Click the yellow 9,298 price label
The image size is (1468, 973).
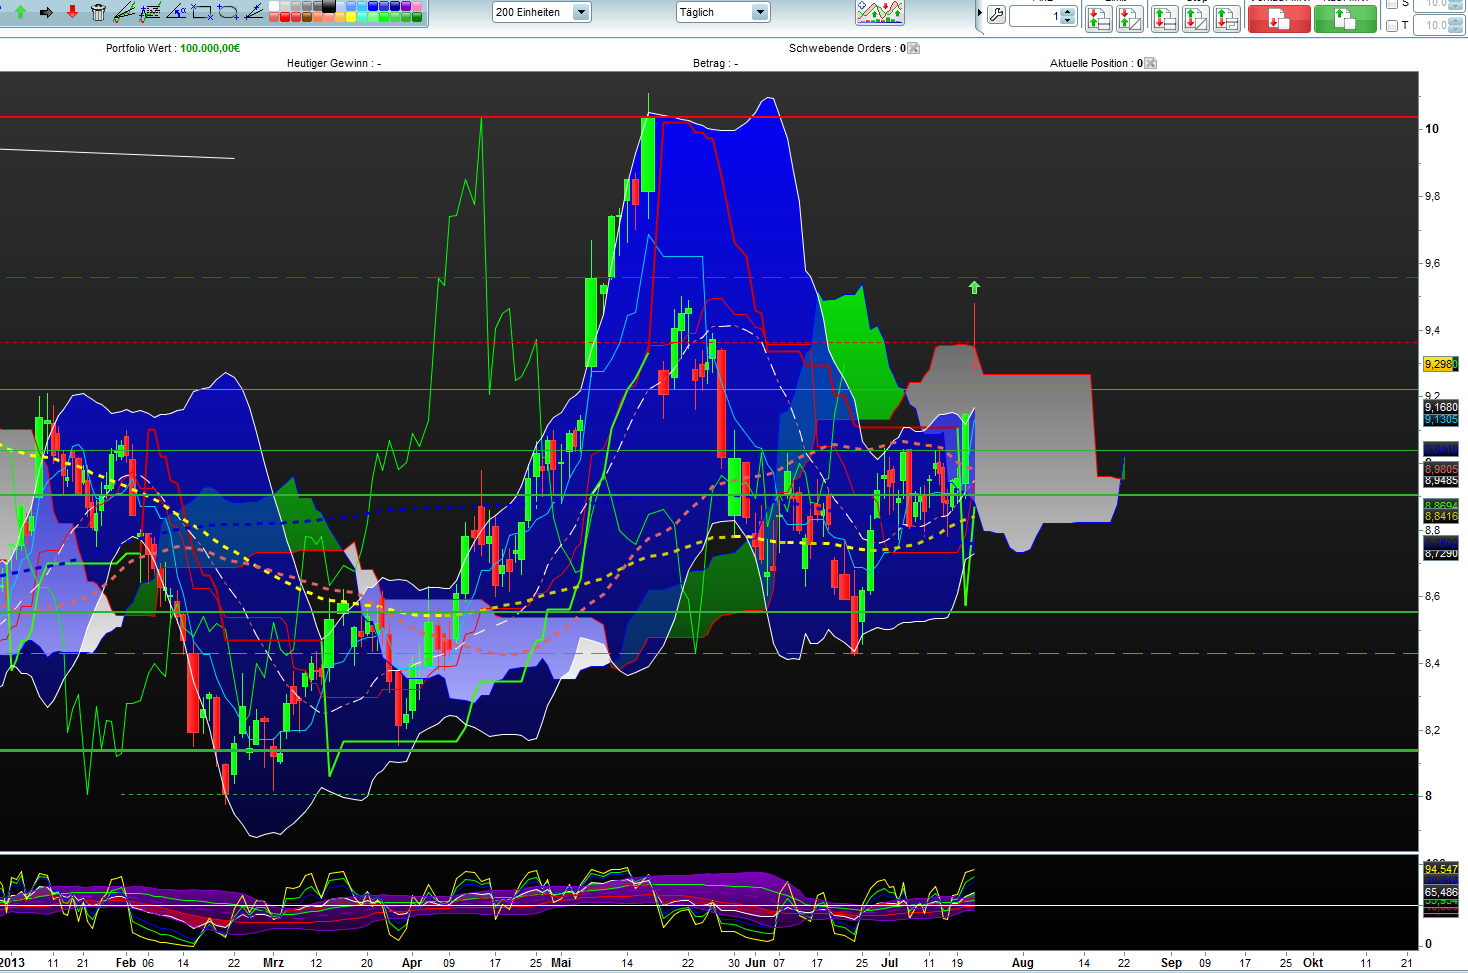click(1440, 364)
